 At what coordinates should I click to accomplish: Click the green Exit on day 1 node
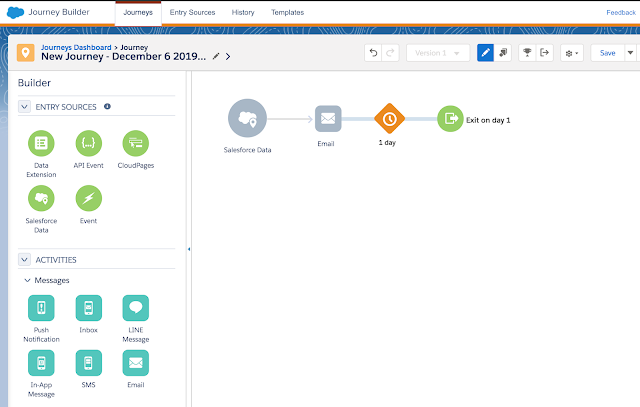450,119
